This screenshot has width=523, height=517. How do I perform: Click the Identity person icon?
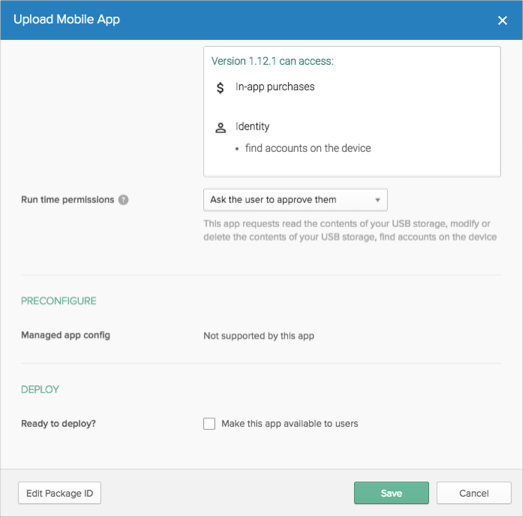pyautogui.click(x=220, y=128)
